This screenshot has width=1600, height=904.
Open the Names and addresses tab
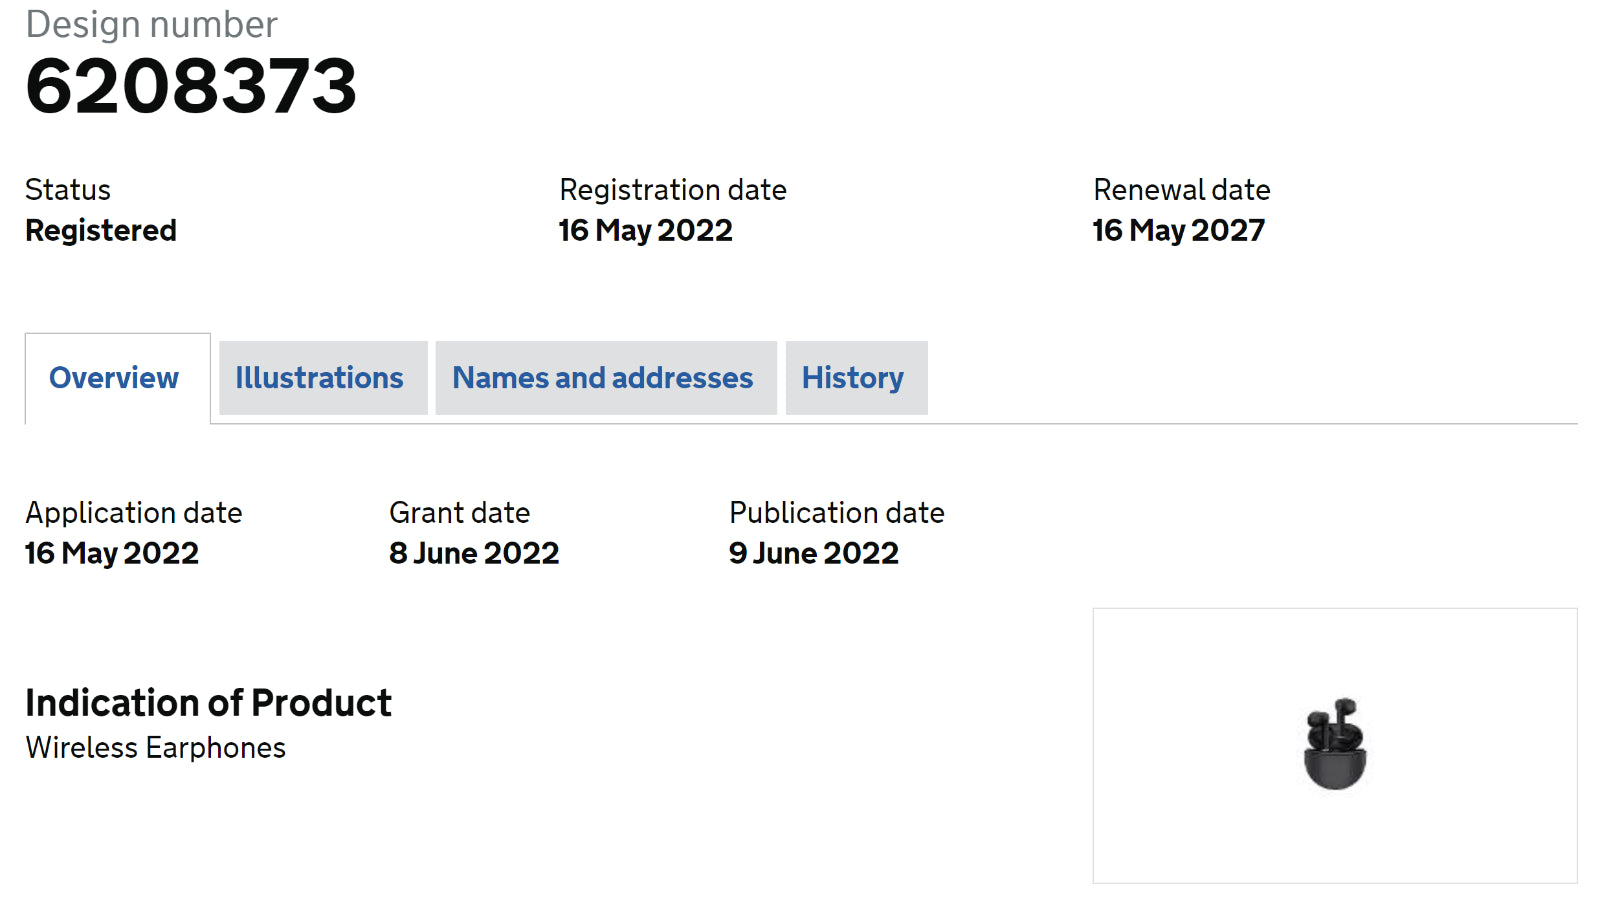point(603,378)
